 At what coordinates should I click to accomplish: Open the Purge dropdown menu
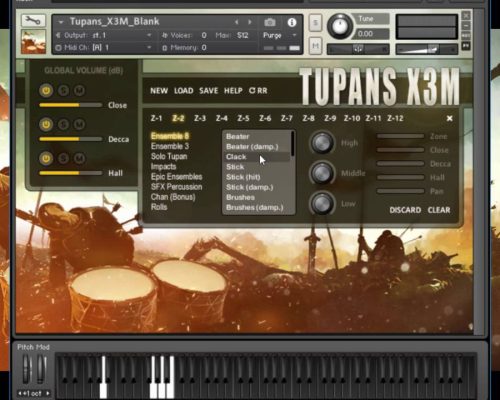coord(280,35)
